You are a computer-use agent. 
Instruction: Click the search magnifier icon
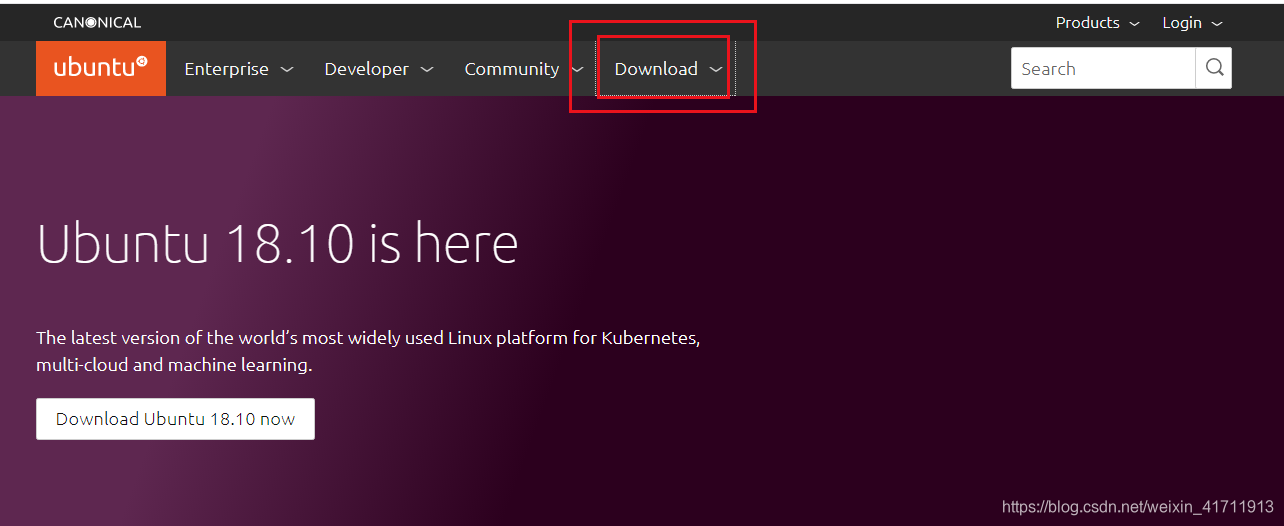point(1214,68)
